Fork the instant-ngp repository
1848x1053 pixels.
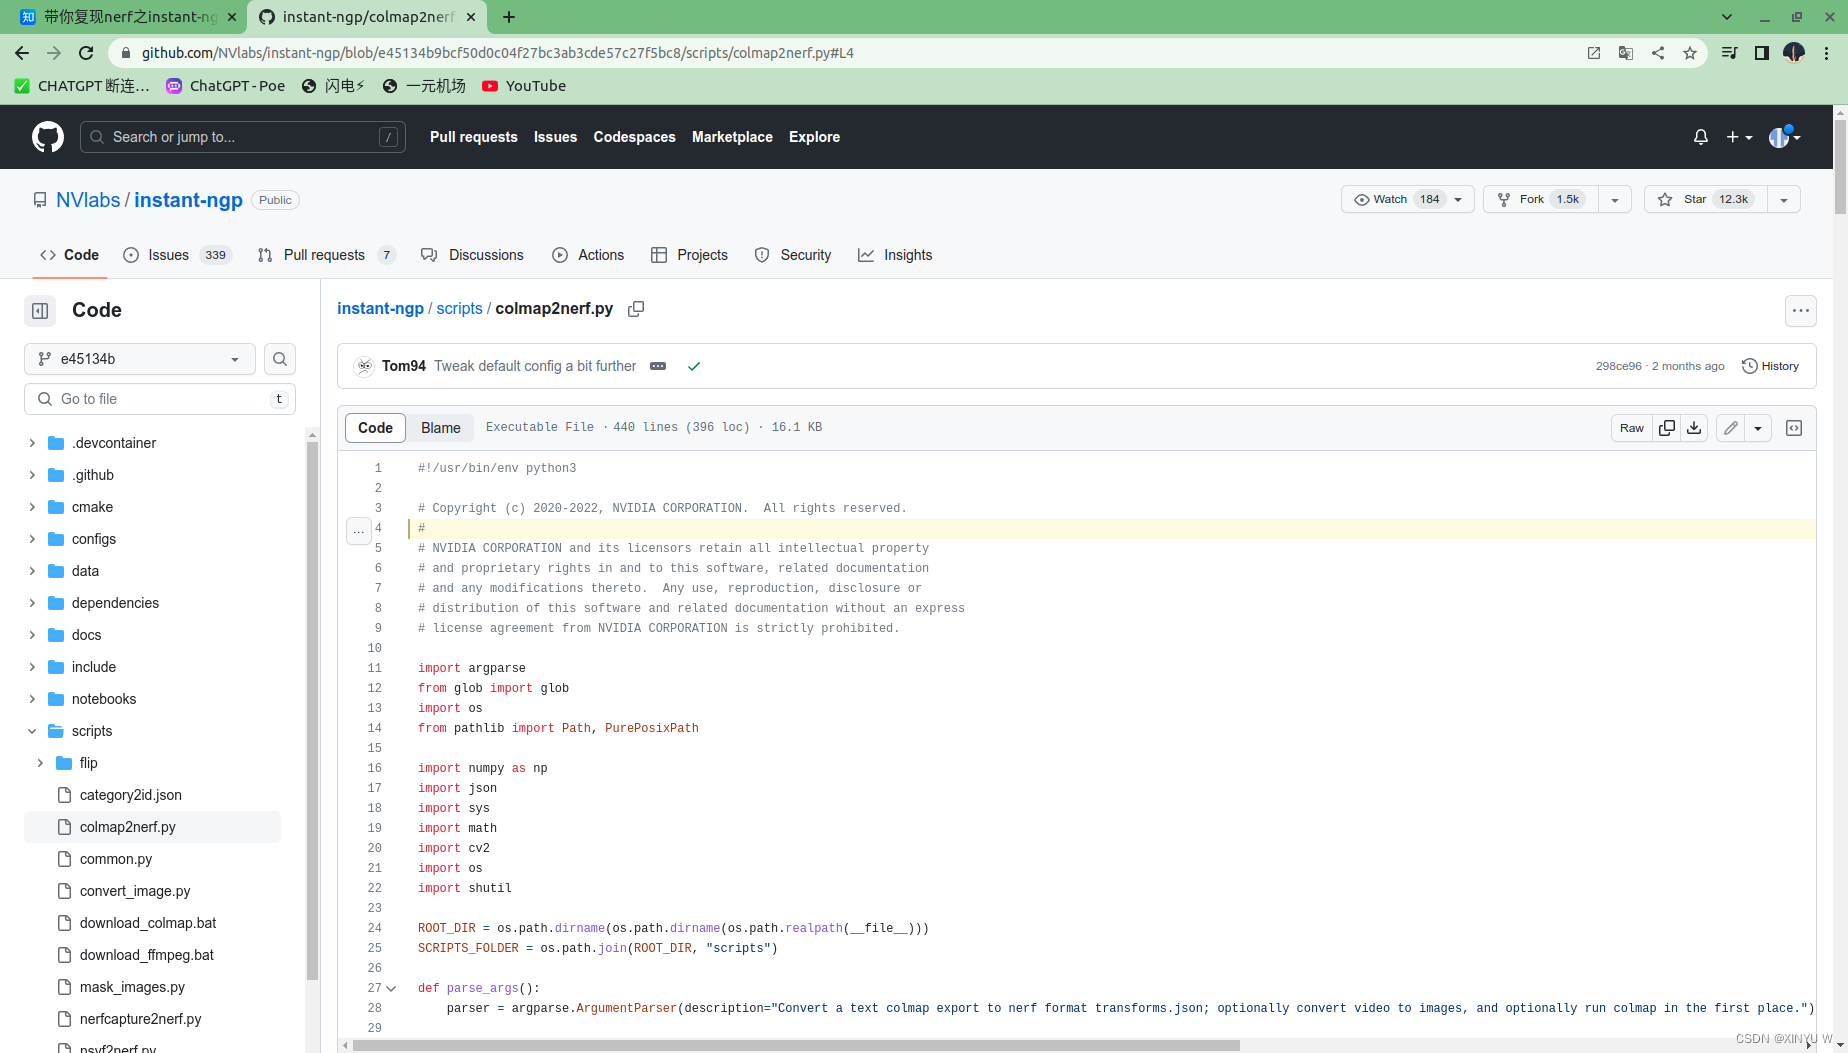[x=1541, y=199]
